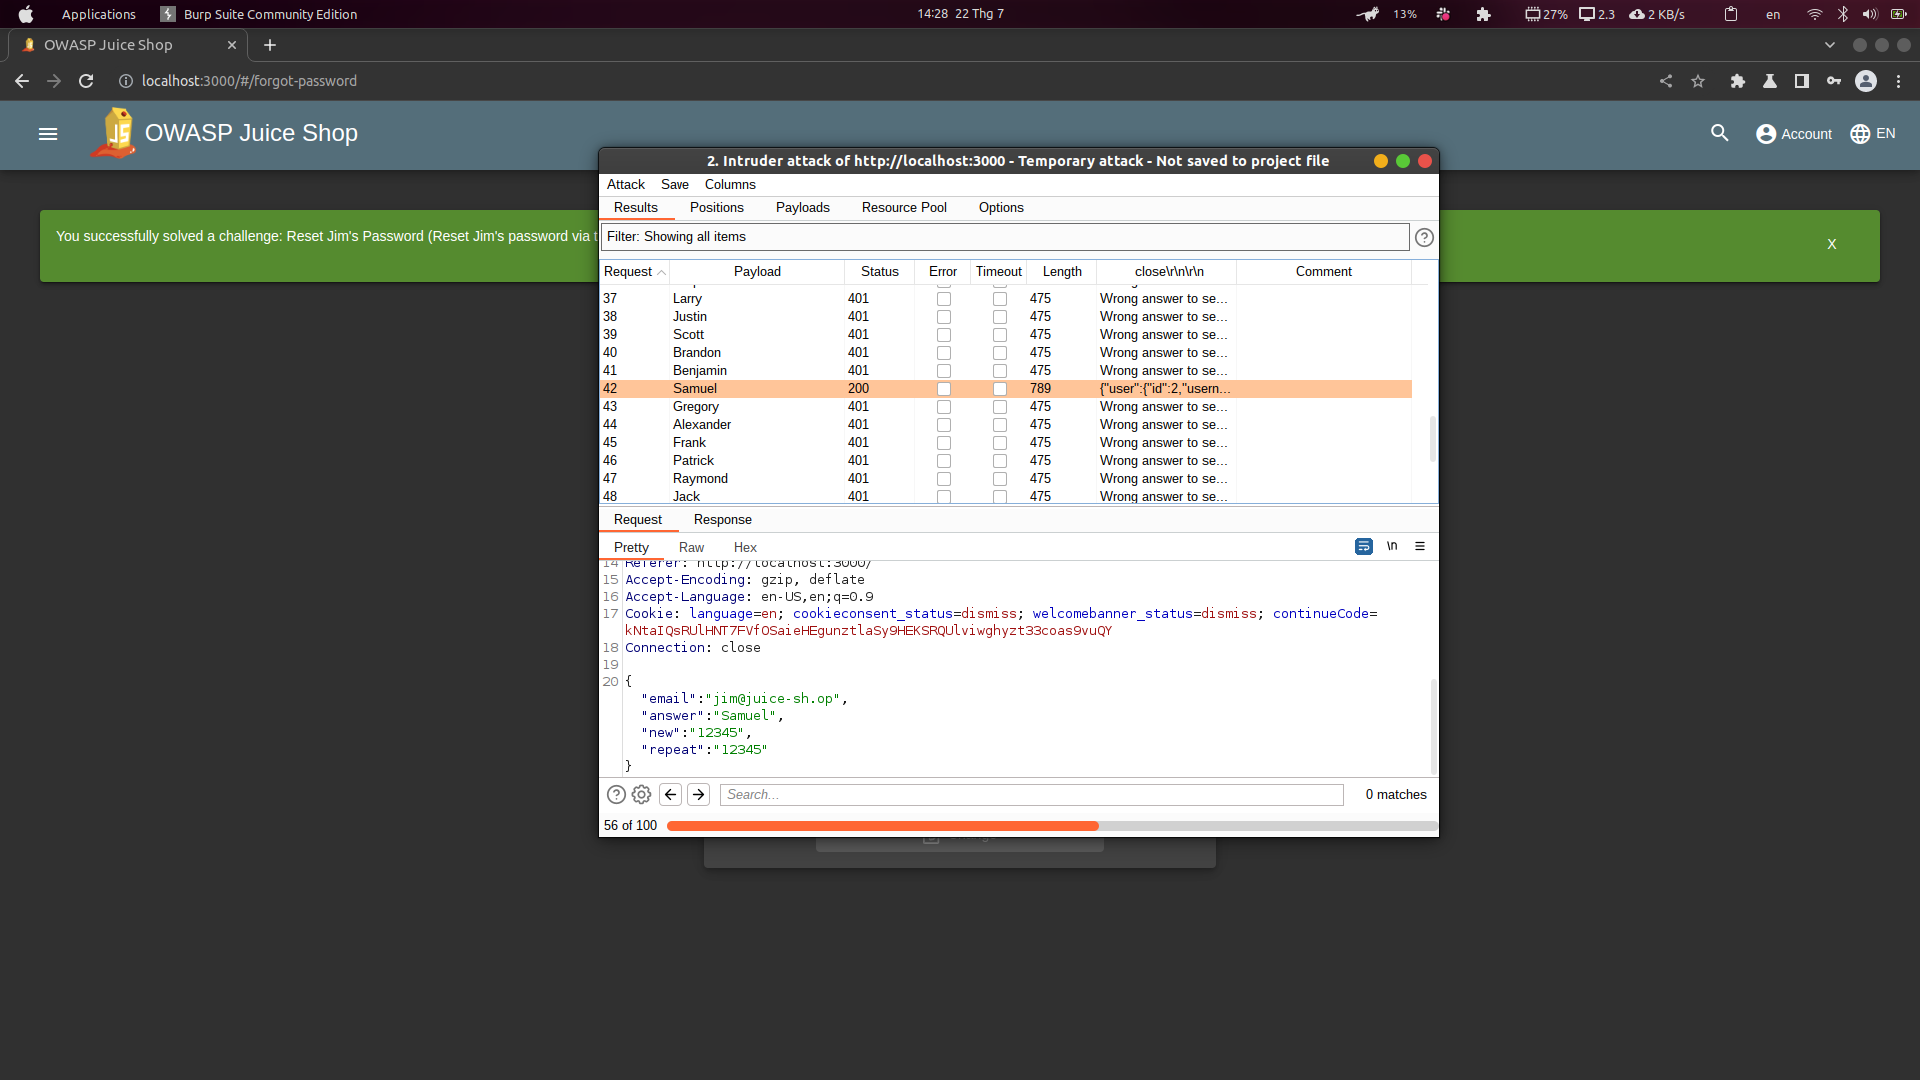The image size is (1920, 1080).
Task: Open the EN language selector
Action: pos(1873,134)
